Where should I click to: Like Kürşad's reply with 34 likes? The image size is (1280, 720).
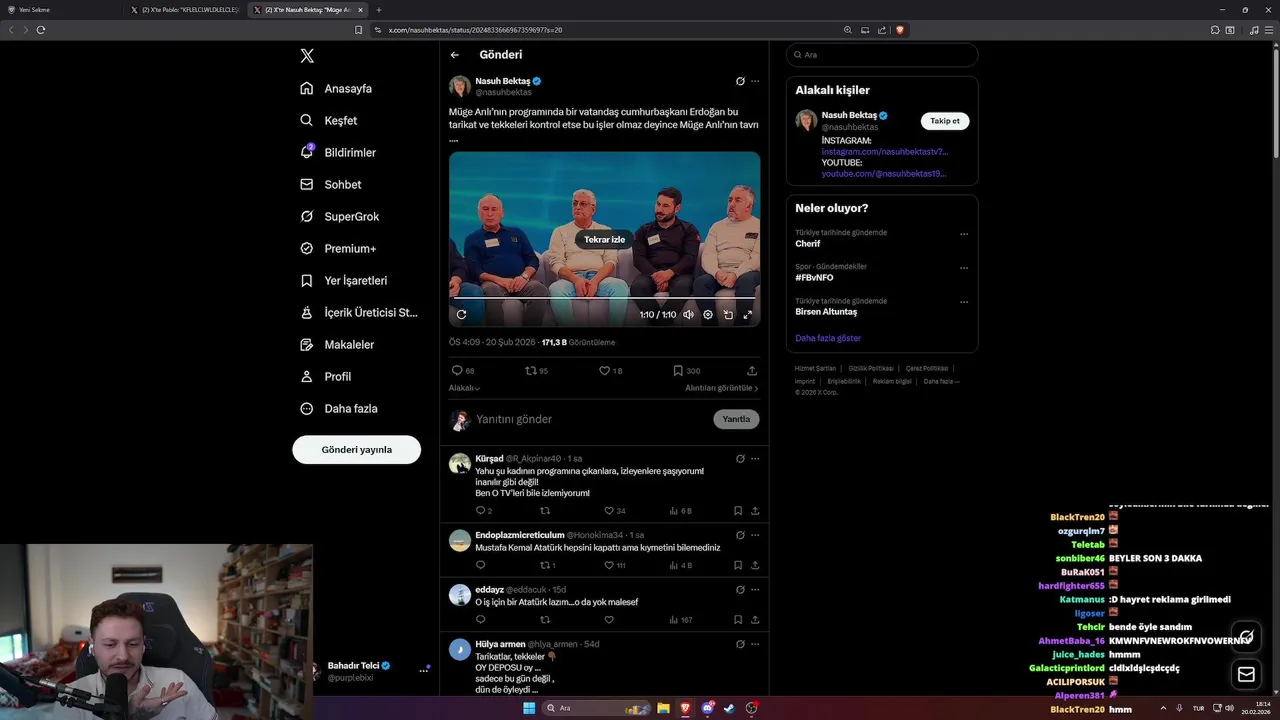click(614, 511)
